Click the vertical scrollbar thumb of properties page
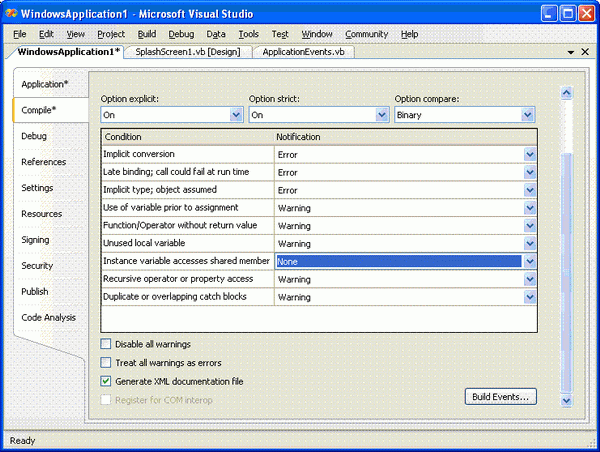 click(566, 273)
